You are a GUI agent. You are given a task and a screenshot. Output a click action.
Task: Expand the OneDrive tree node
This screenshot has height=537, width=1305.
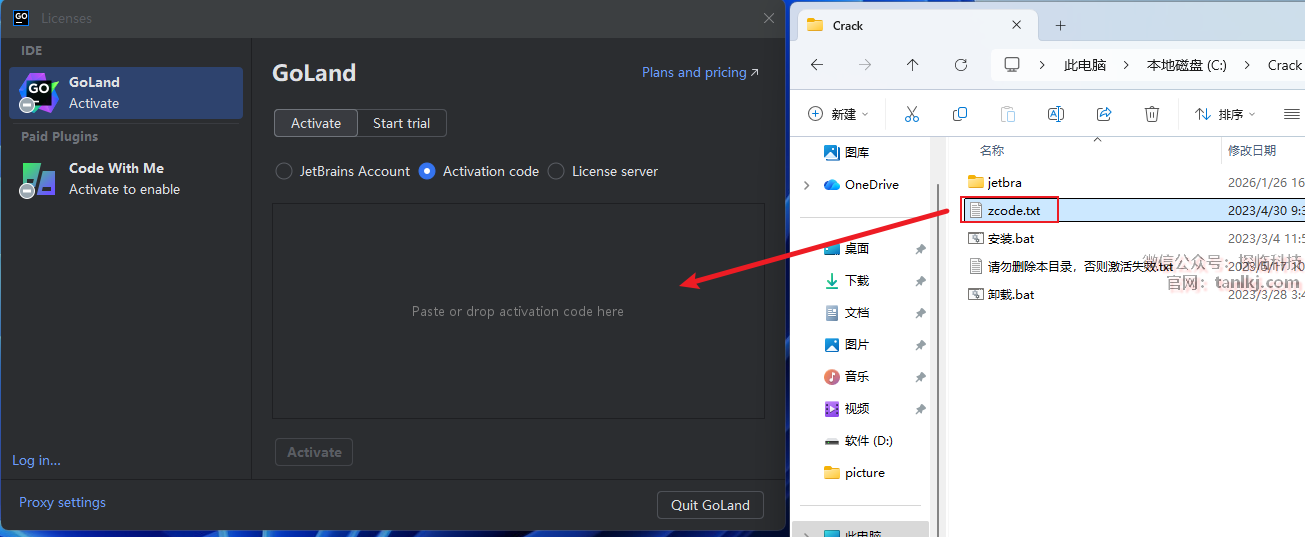(x=807, y=185)
